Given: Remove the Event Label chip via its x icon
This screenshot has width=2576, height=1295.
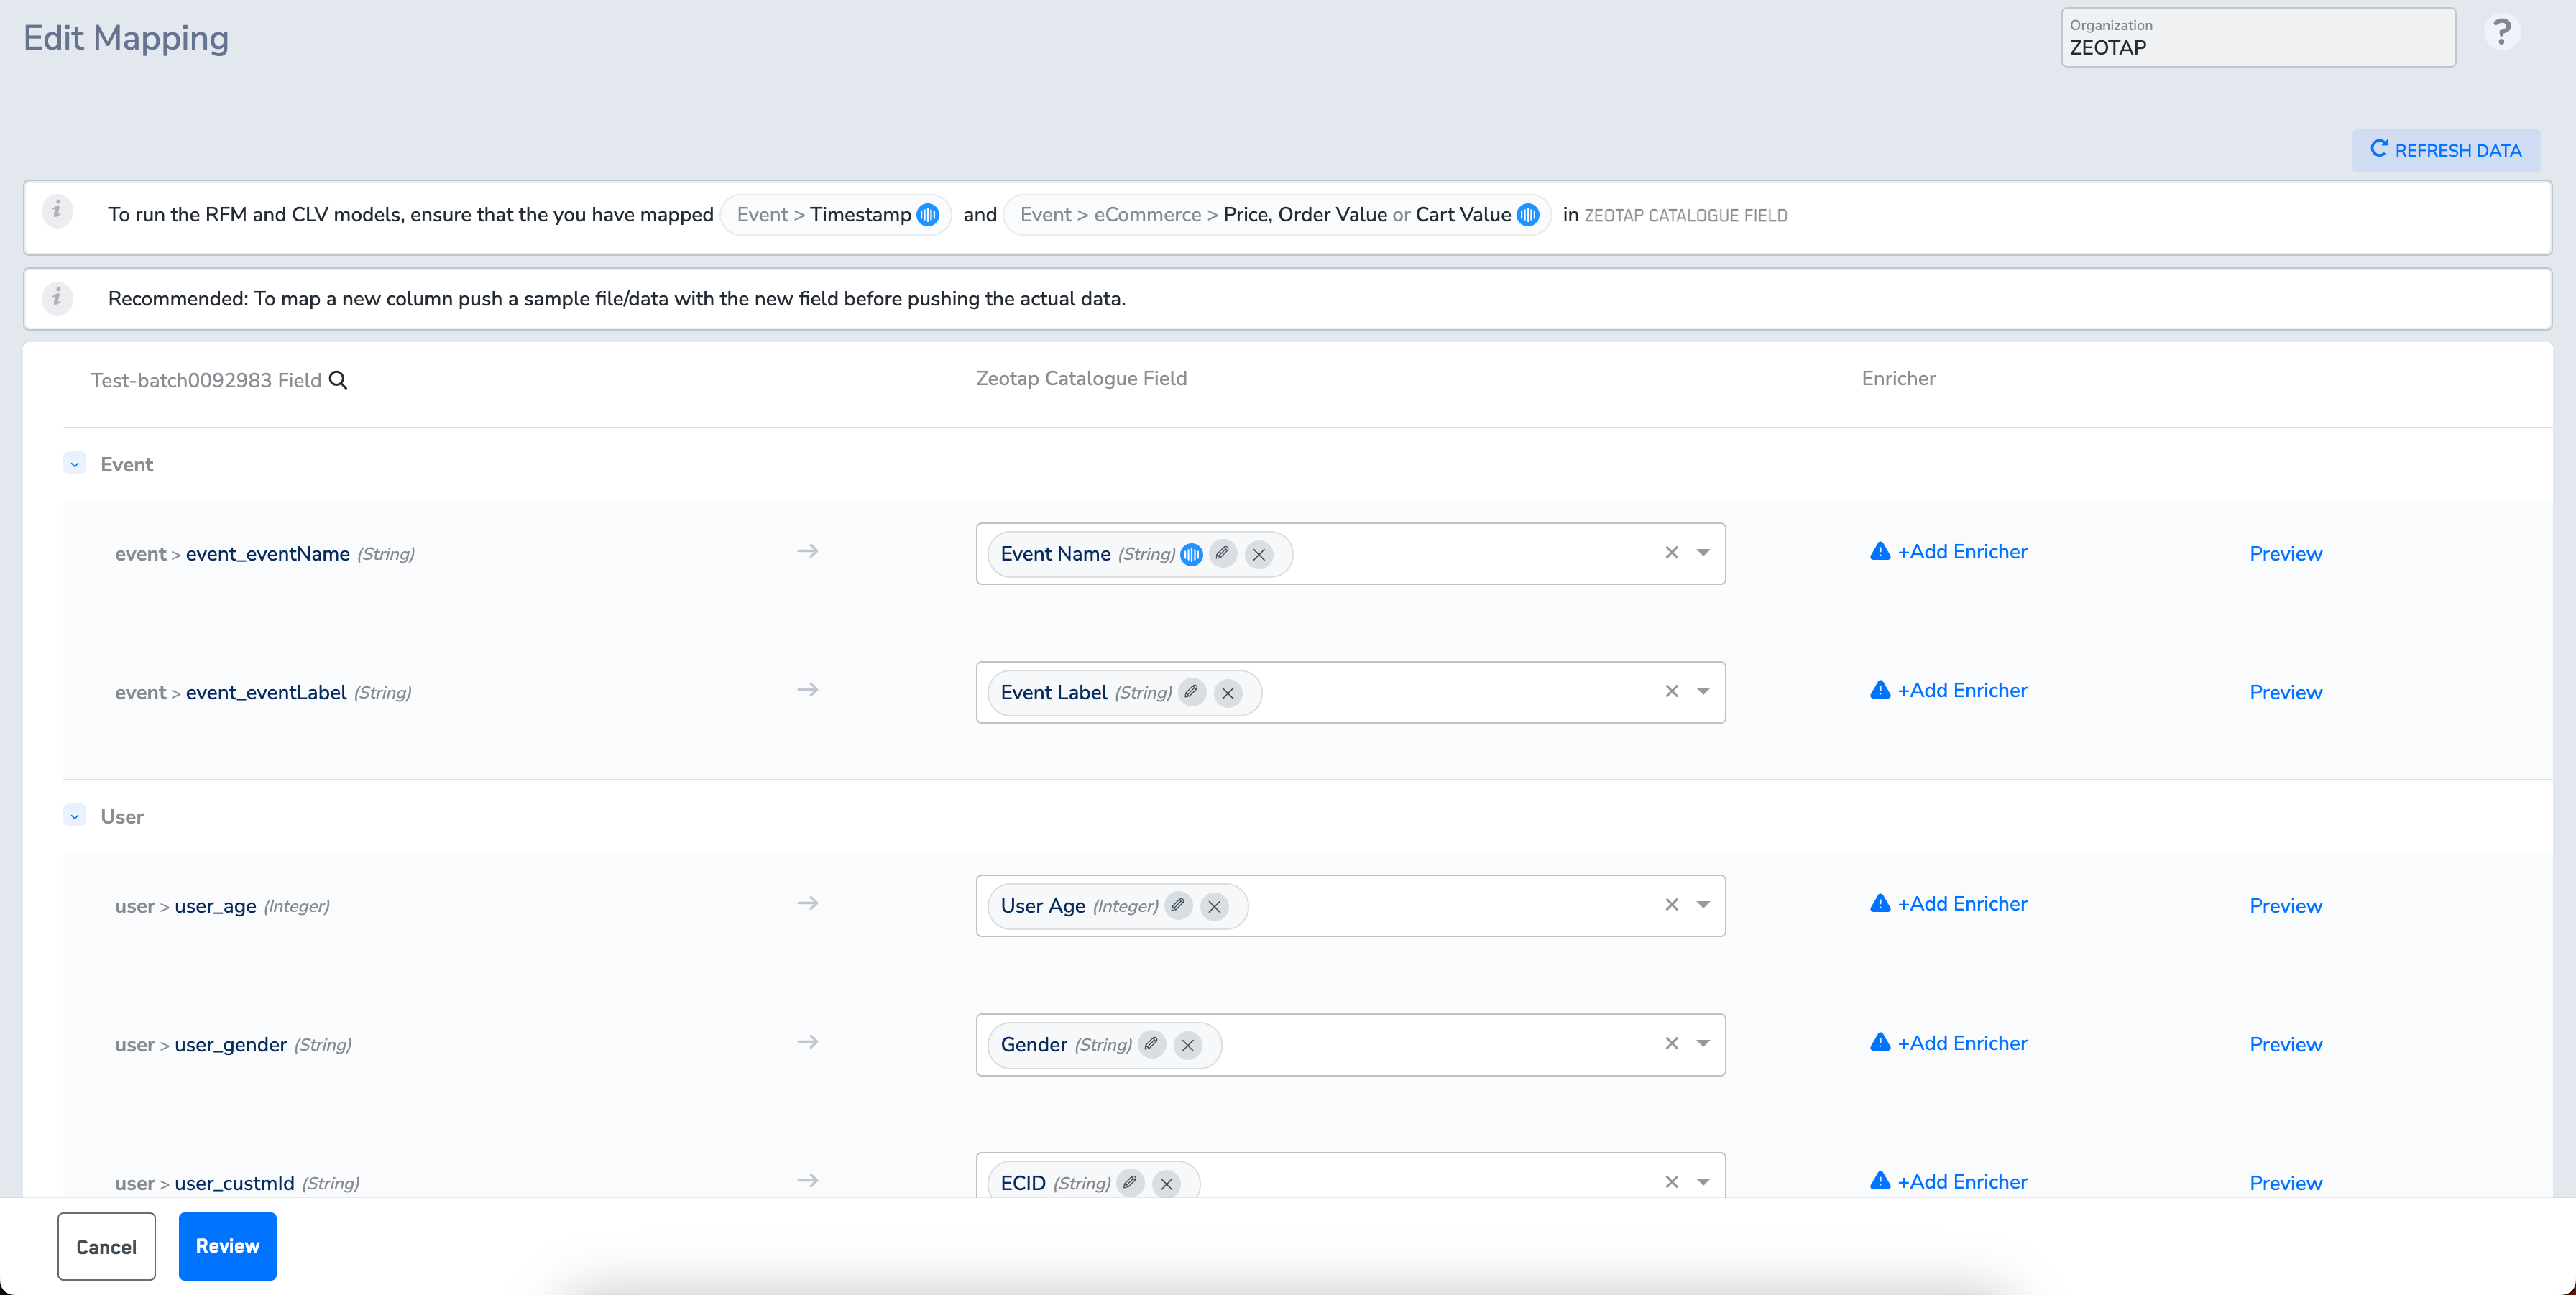Looking at the screenshot, I should (x=1228, y=693).
